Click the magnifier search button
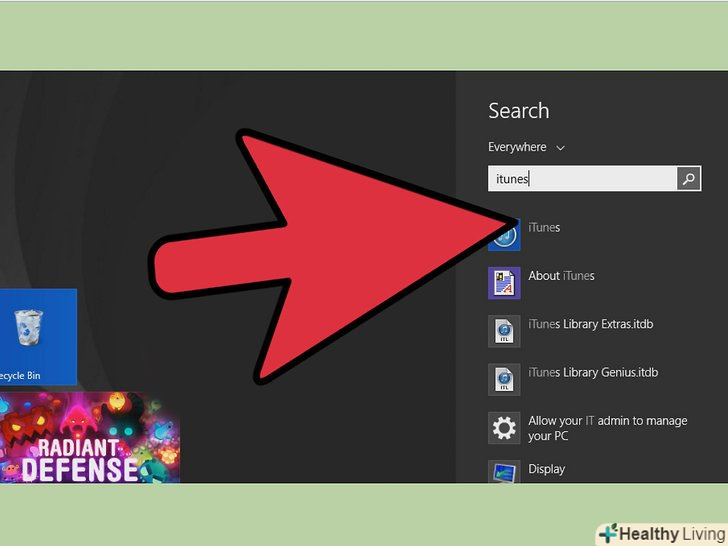This screenshot has width=728, height=546. click(689, 178)
